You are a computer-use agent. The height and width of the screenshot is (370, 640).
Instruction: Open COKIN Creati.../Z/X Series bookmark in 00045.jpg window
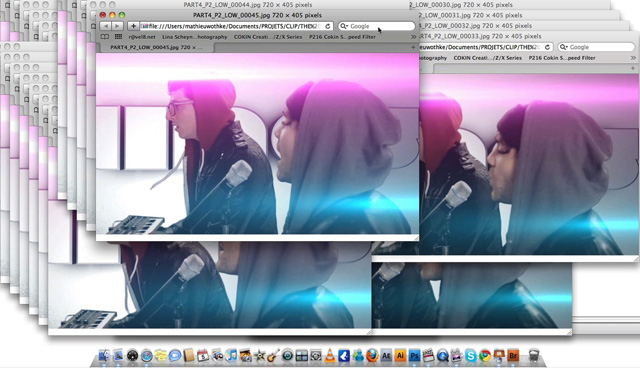(x=268, y=37)
